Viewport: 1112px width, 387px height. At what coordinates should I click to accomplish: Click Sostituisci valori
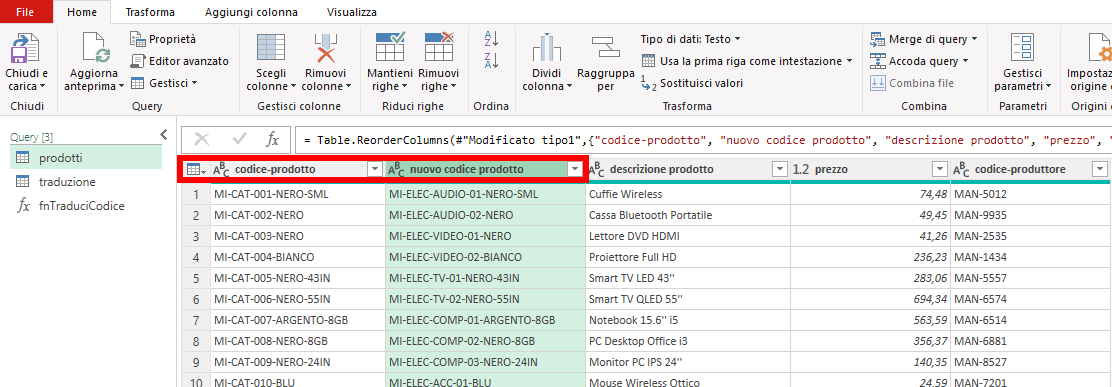[691, 83]
